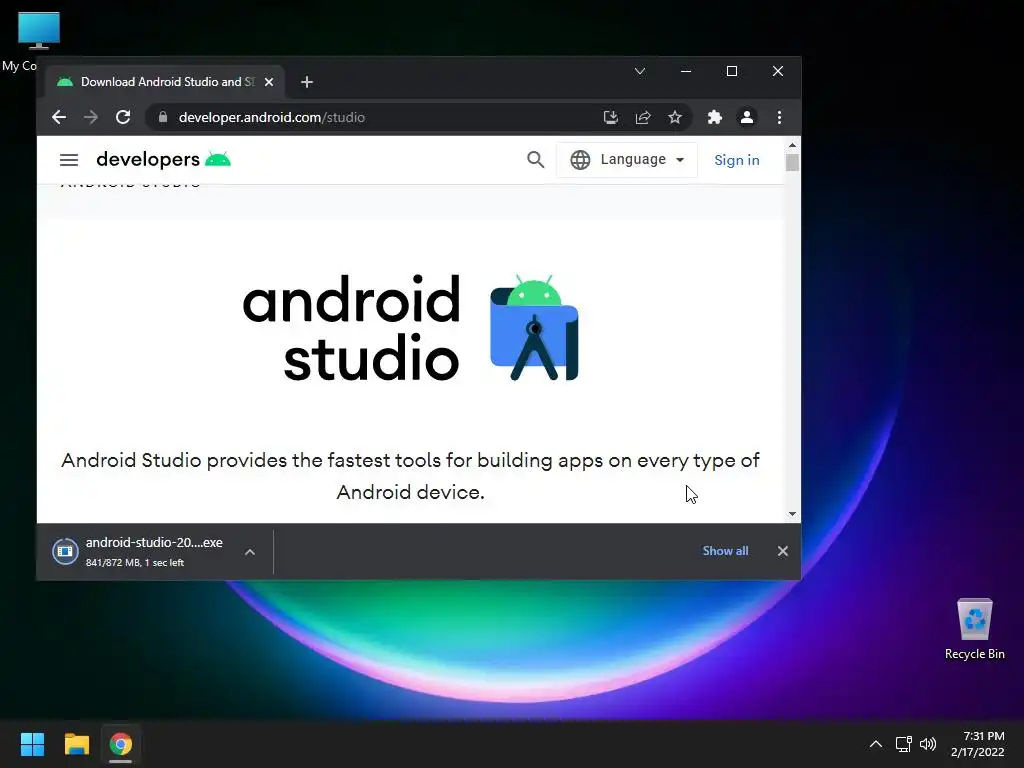
Task: Click the volume speaker tray icon
Action: (x=927, y=744)
